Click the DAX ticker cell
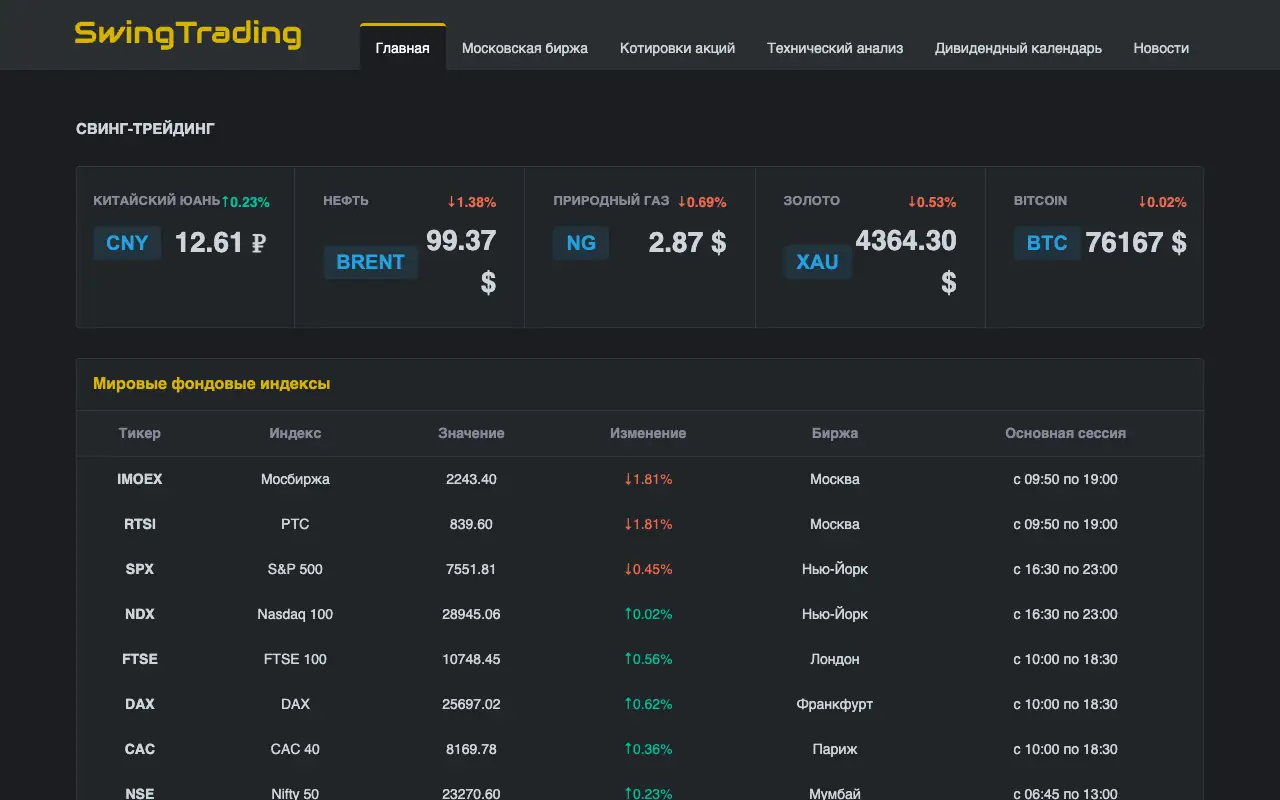 (x=139, y=704)
